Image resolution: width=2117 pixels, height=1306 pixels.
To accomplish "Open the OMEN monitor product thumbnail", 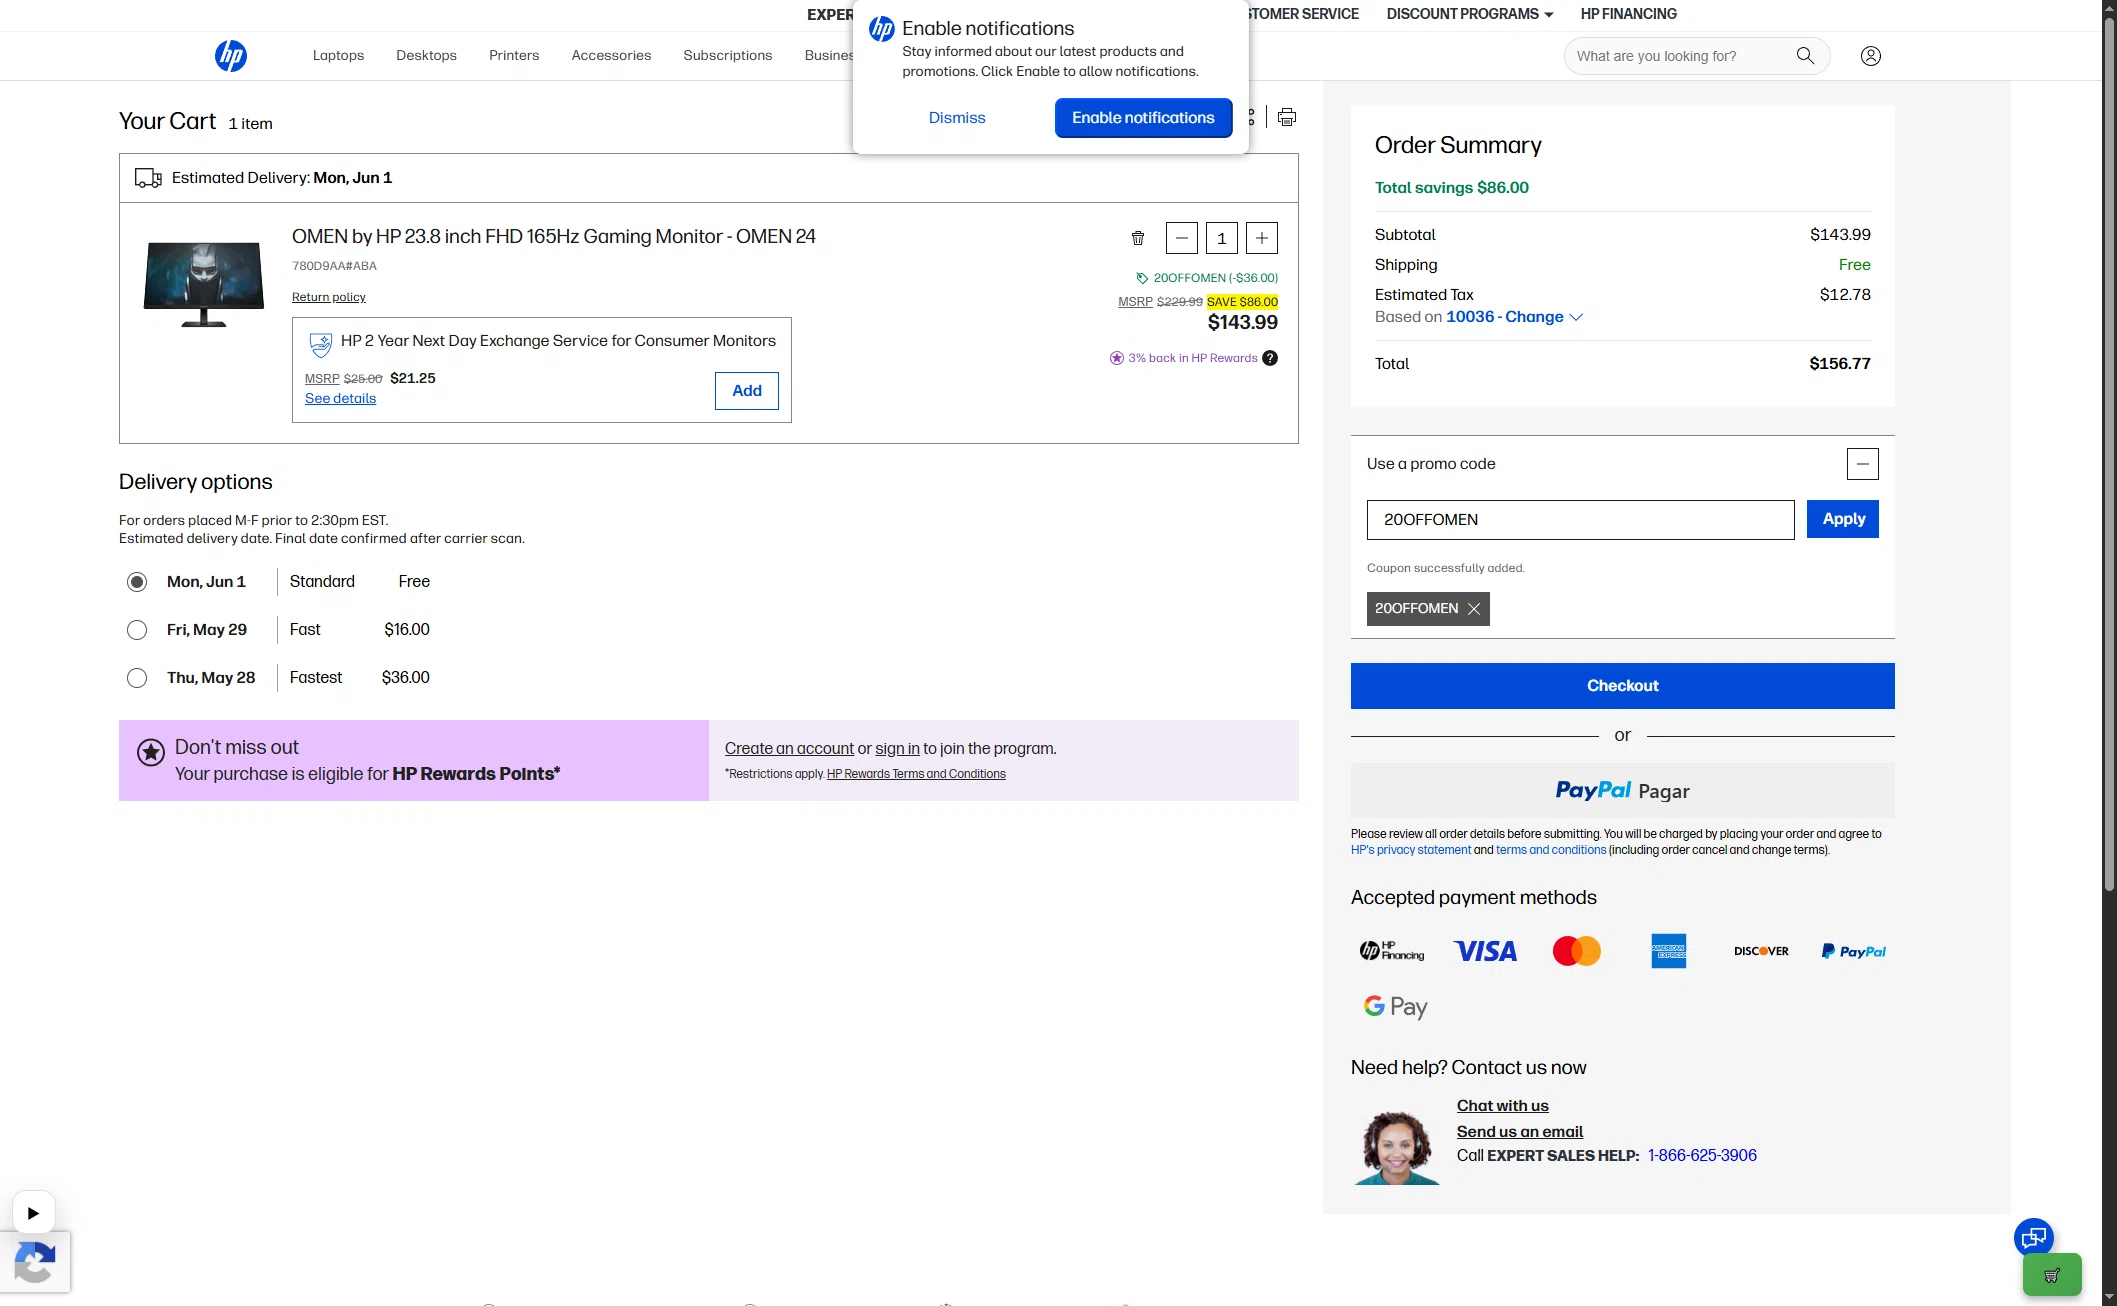I will click(x=204, y=284).
